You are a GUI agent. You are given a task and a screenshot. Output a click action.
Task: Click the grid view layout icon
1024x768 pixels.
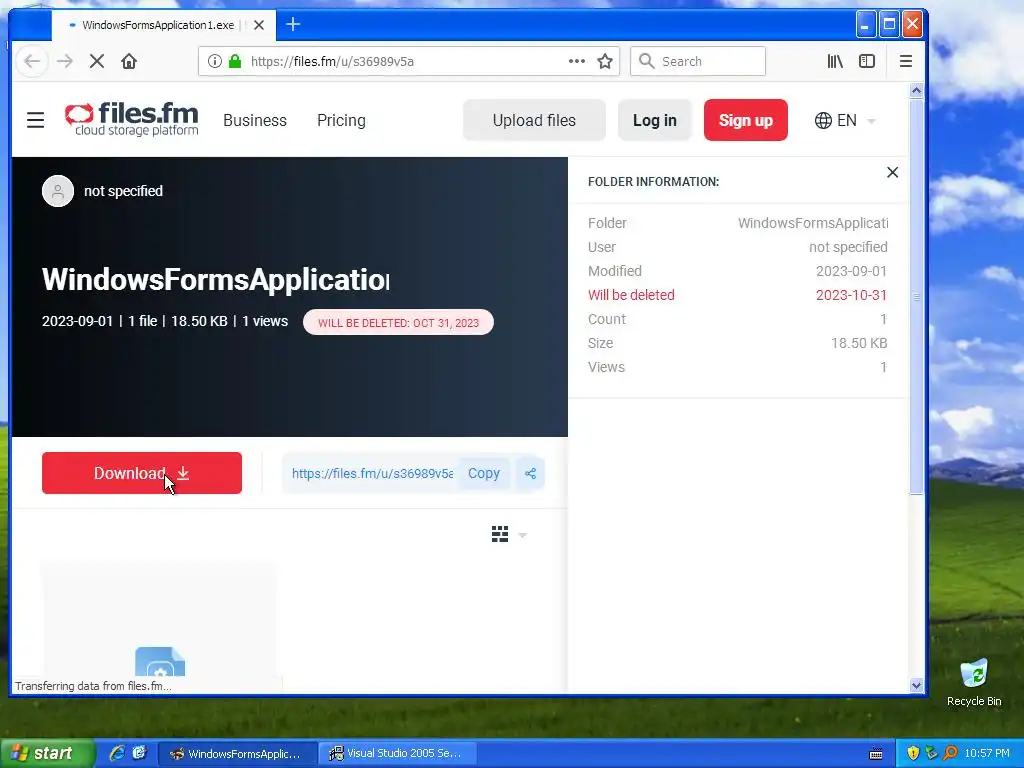[500, 534]
